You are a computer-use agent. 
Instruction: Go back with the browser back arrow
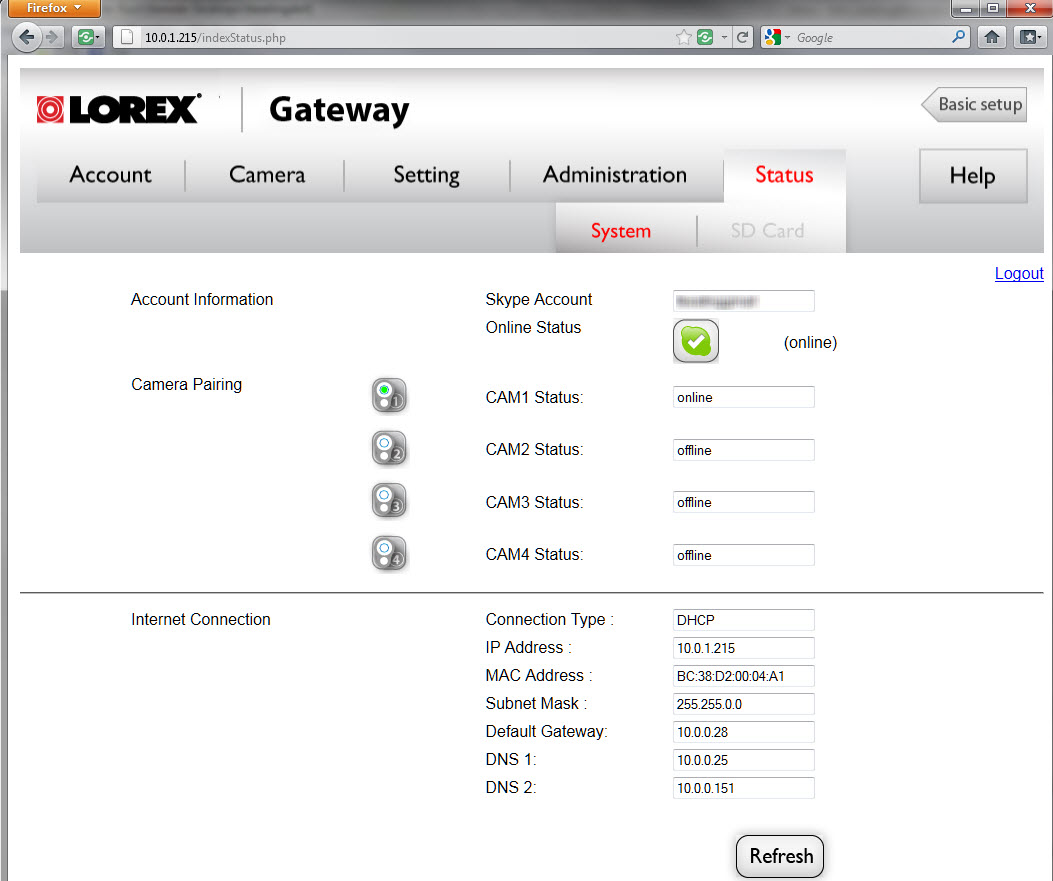point(28,38)
